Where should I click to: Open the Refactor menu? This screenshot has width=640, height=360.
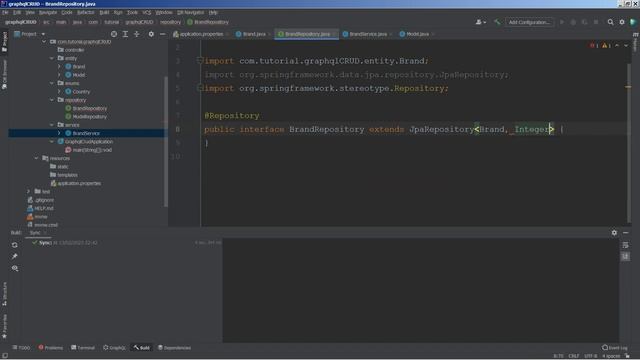(85, 13)
